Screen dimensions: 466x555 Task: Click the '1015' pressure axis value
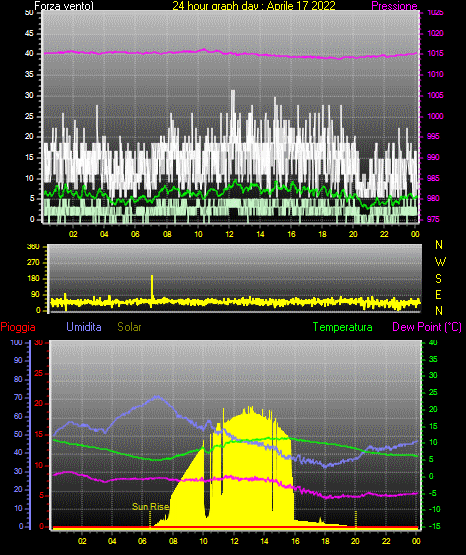[x=435, y=53]
